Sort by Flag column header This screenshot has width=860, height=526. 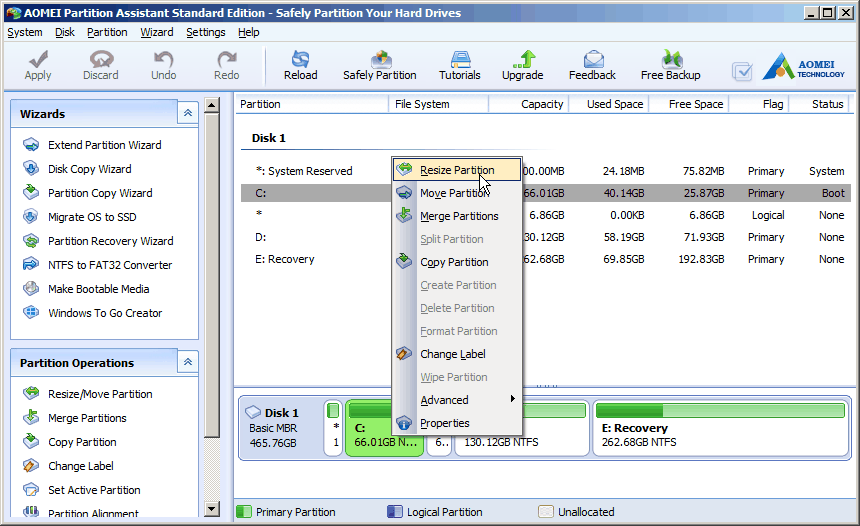point(759,104)
